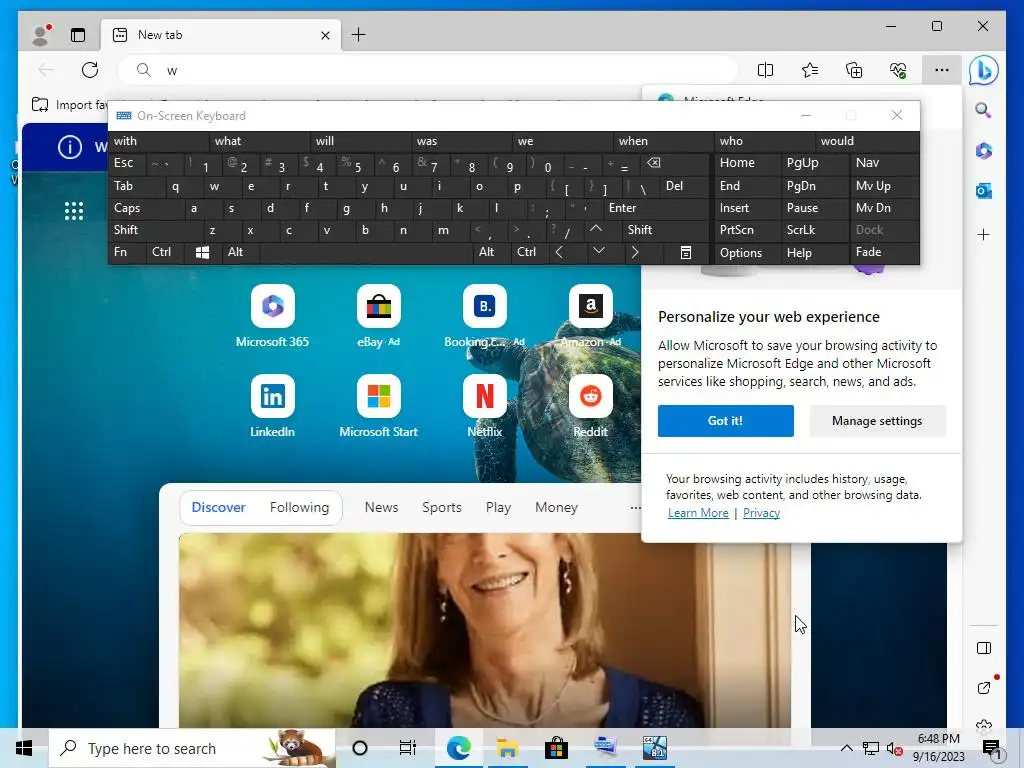This screenshot has width=1024, height=768.
Task: Open the Money feed tab
Action: coord(556,507)
